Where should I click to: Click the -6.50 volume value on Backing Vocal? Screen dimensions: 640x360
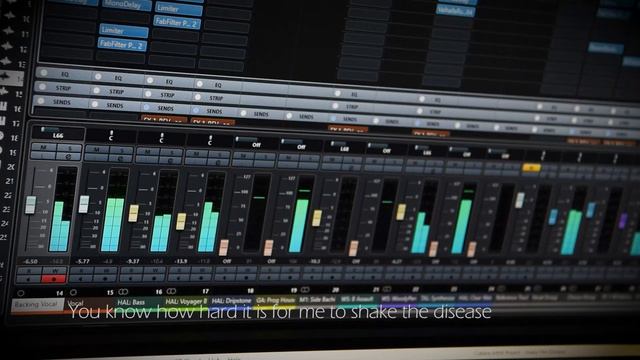coord(30,261)
